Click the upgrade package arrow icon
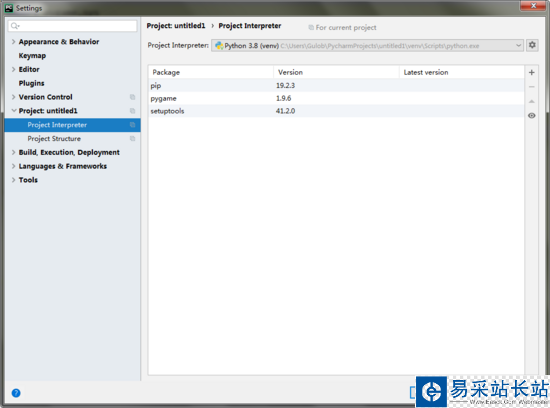Image resolution: width=550 pixels, height=408 pixels. tap(531, 101)
